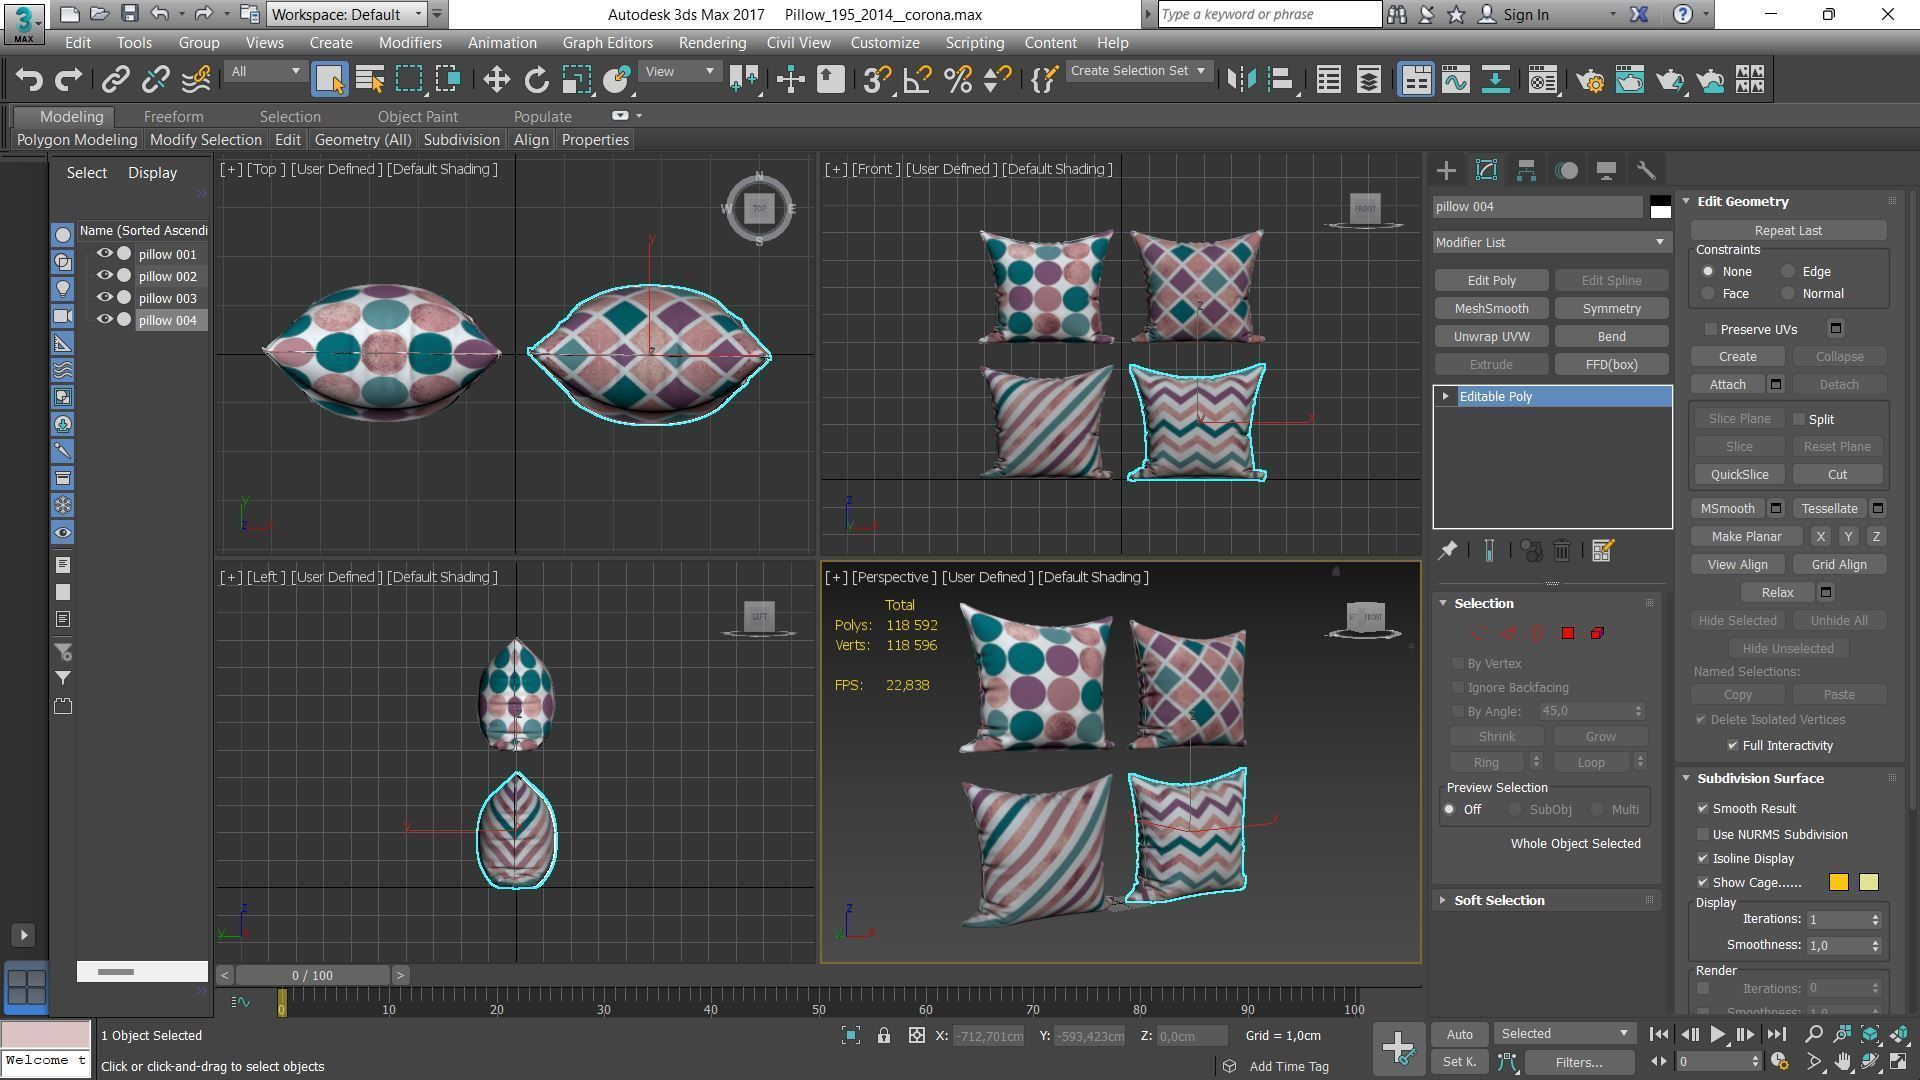Image resolution: width=1920 pixels, height=1080 pixels.
Task: Click the orange Show Cage color swatch
Action: click(1838, 882)
